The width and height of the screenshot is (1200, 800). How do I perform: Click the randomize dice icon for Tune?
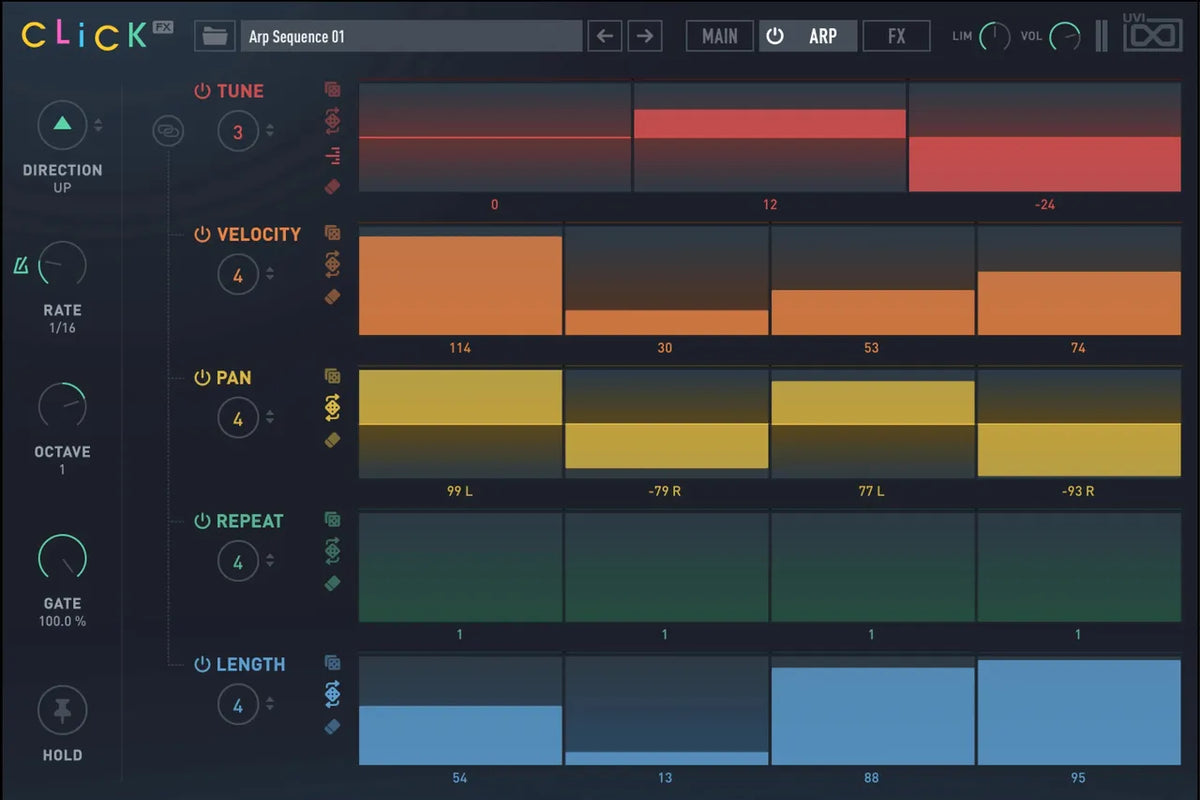(333, 89)
